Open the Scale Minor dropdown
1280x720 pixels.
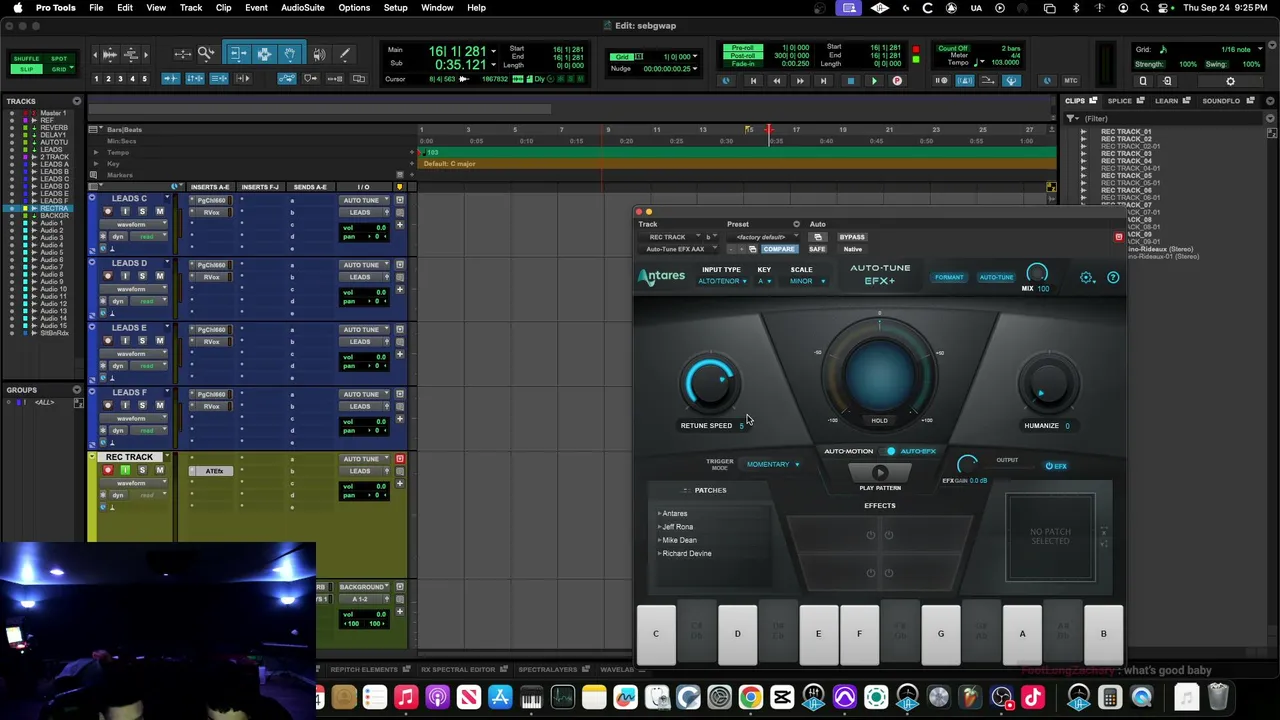pos(807,281)
